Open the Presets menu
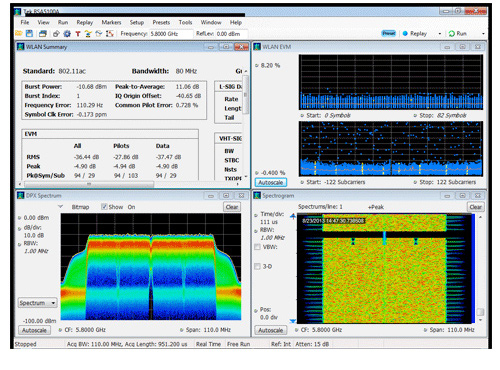 click(161, 22)
